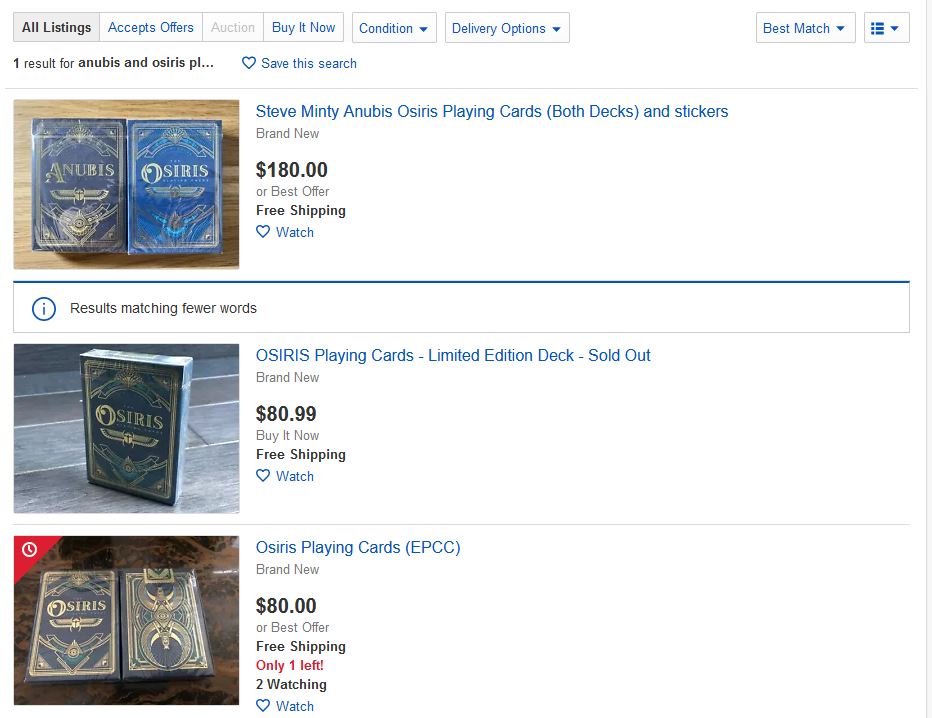The image size is (932, 718).
Task: Click the green Osiris deck thumbnail
Action: (x=126, y=428)
